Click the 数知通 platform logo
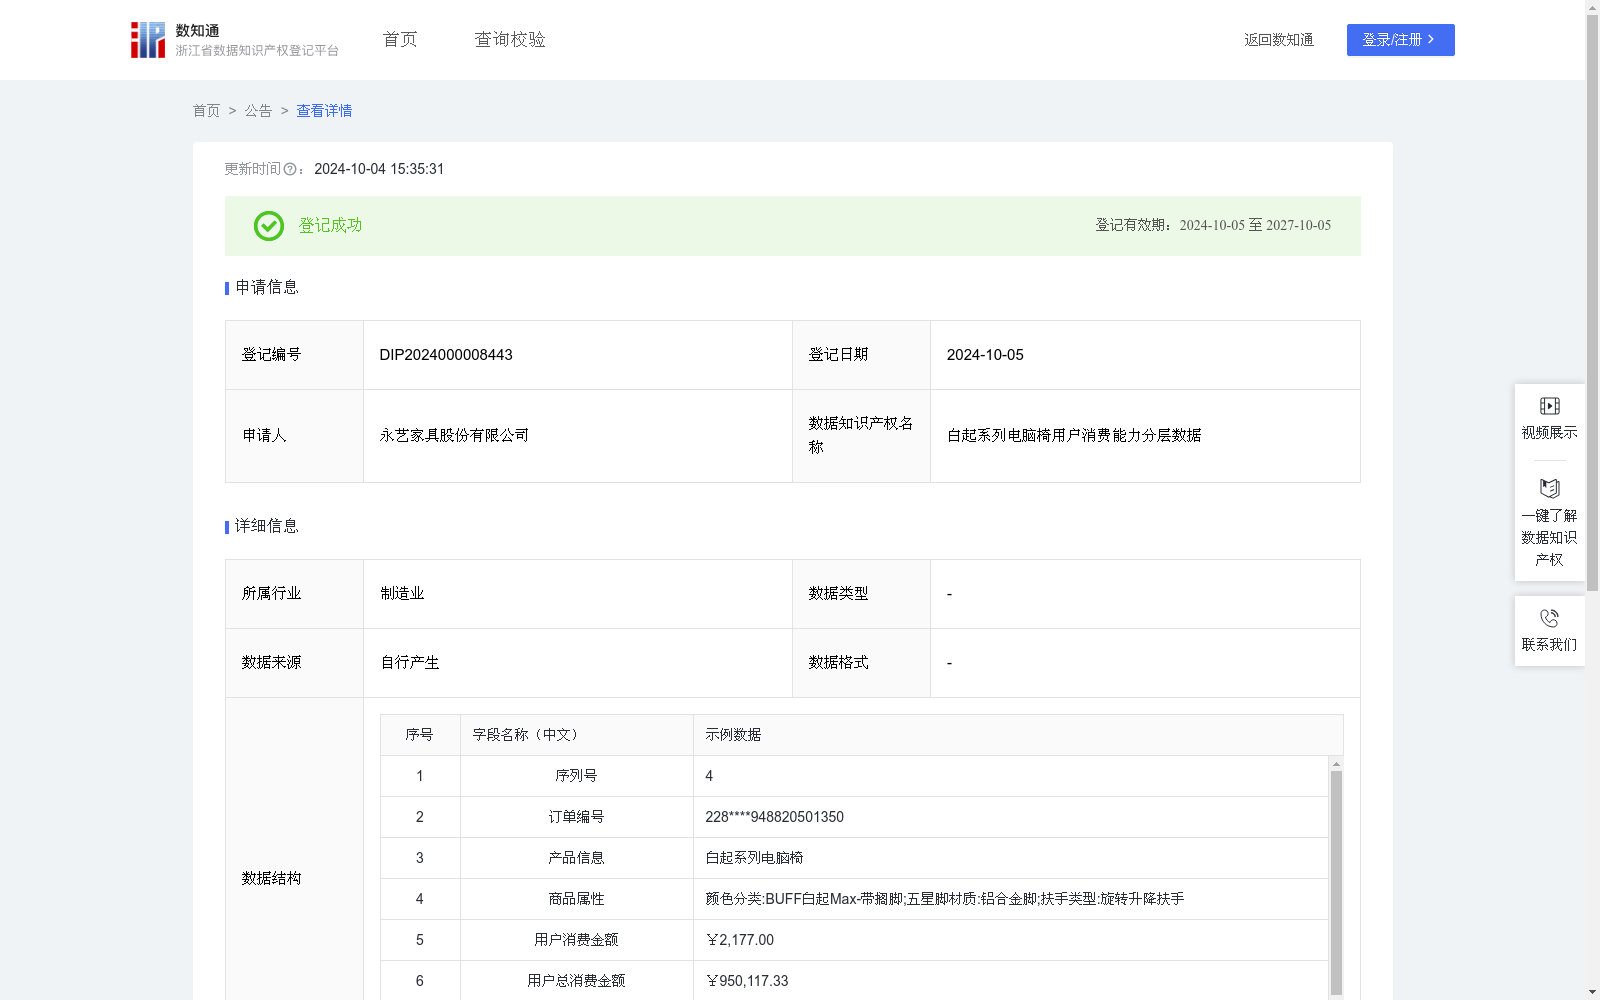Screen dimensions: 1600x1000 [x=235, y=40]
